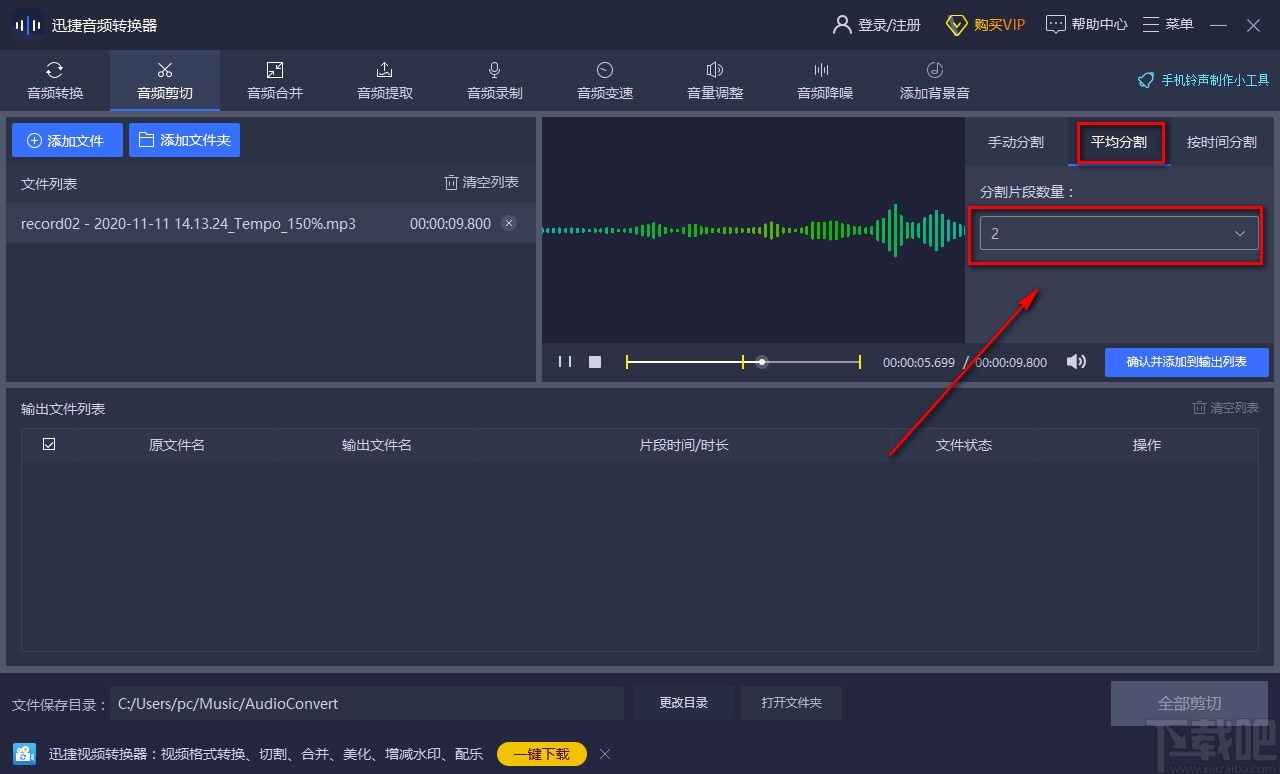Open the 音频提取 (audio extract) tool
1280x774 pixels.
(384, 80)
